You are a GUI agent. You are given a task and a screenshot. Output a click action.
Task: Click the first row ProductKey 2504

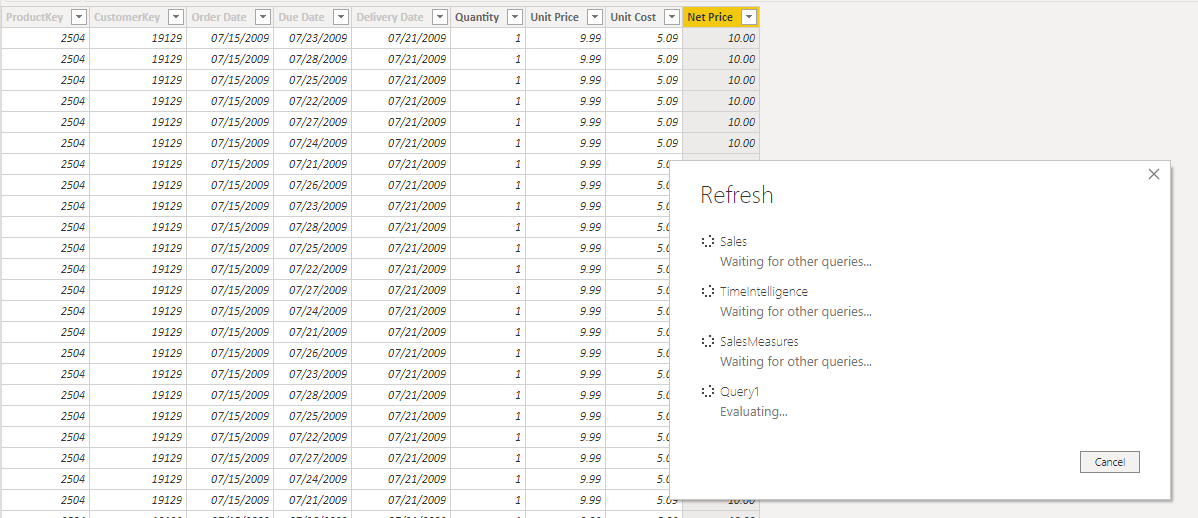(x=74, y=37)
